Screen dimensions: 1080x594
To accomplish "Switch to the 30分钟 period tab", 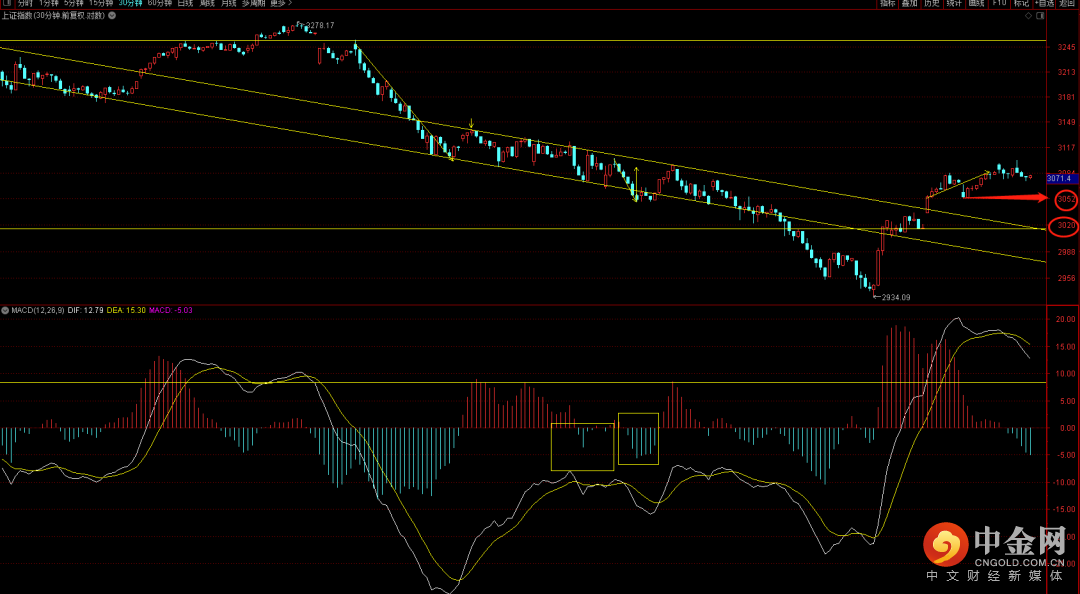I will 130,4.
